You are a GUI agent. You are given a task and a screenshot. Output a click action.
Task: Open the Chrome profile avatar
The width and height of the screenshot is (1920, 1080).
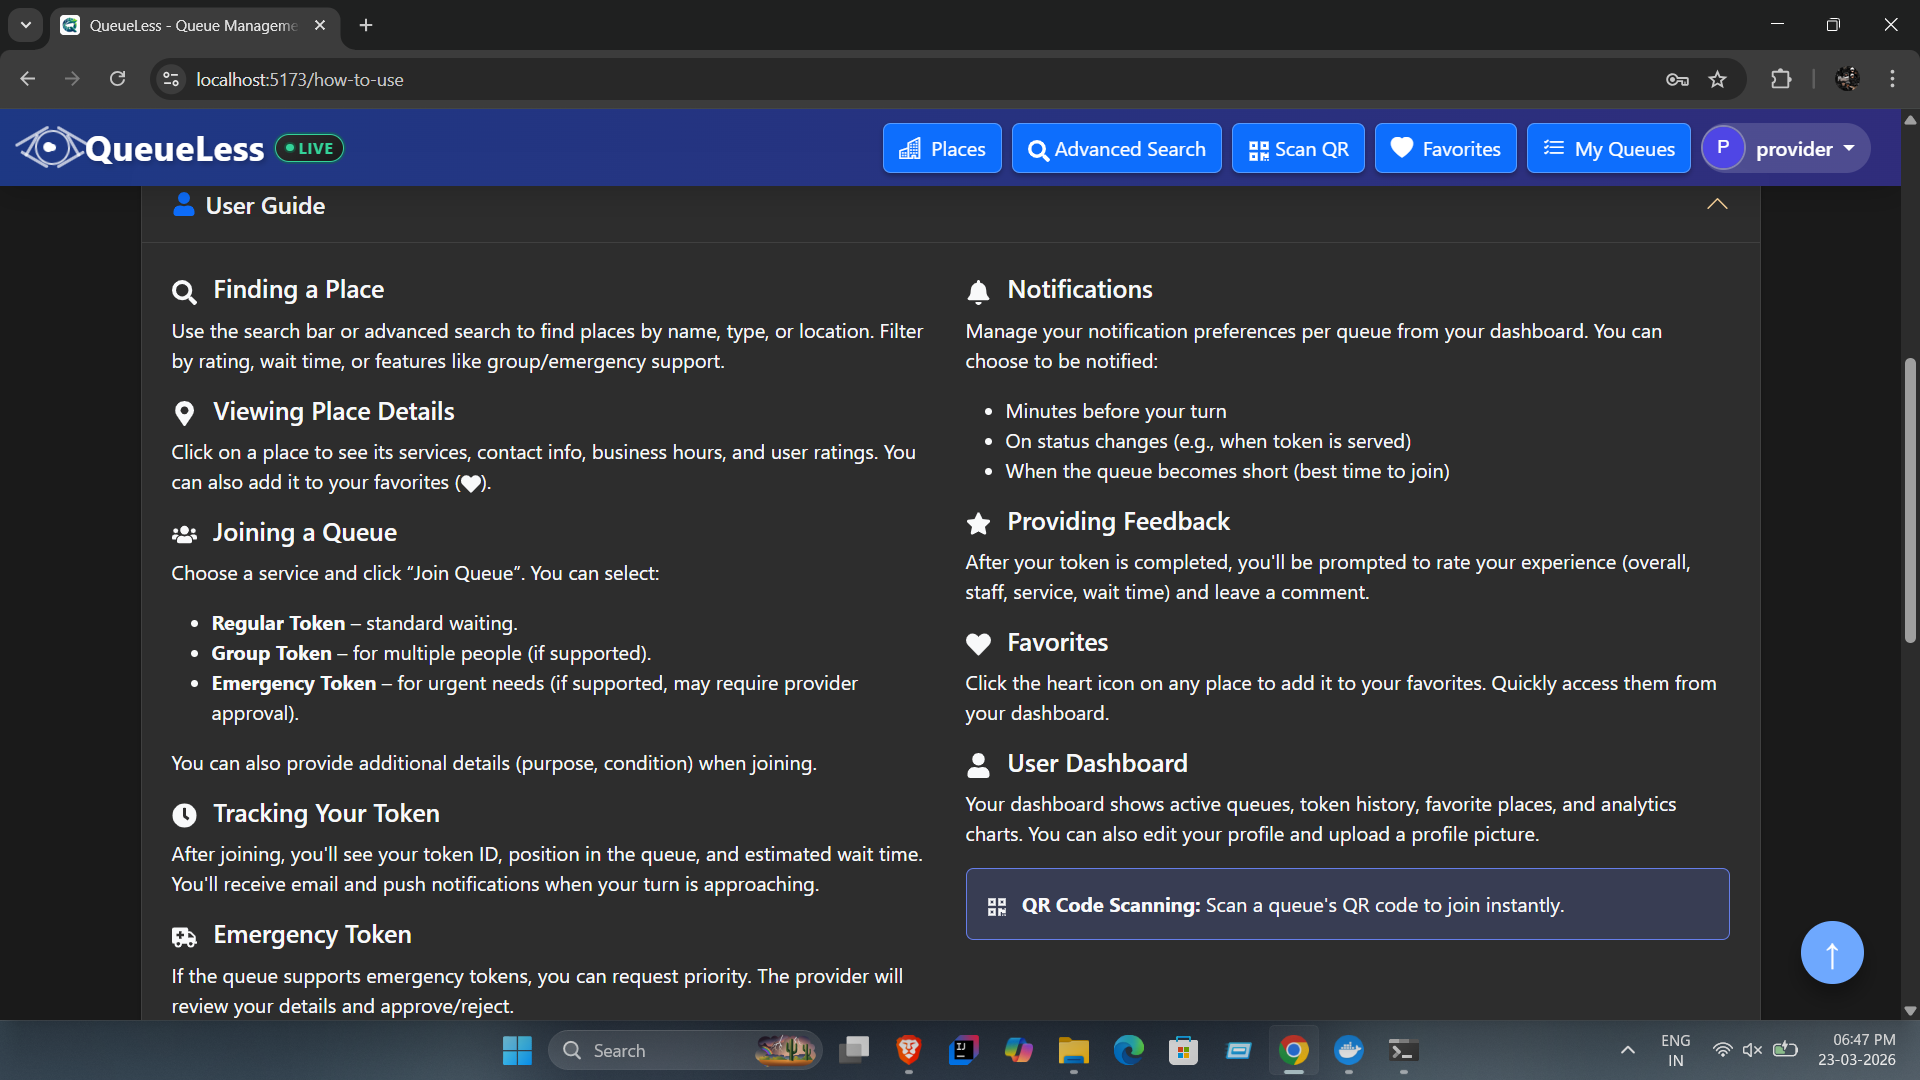pos(1847,79)
